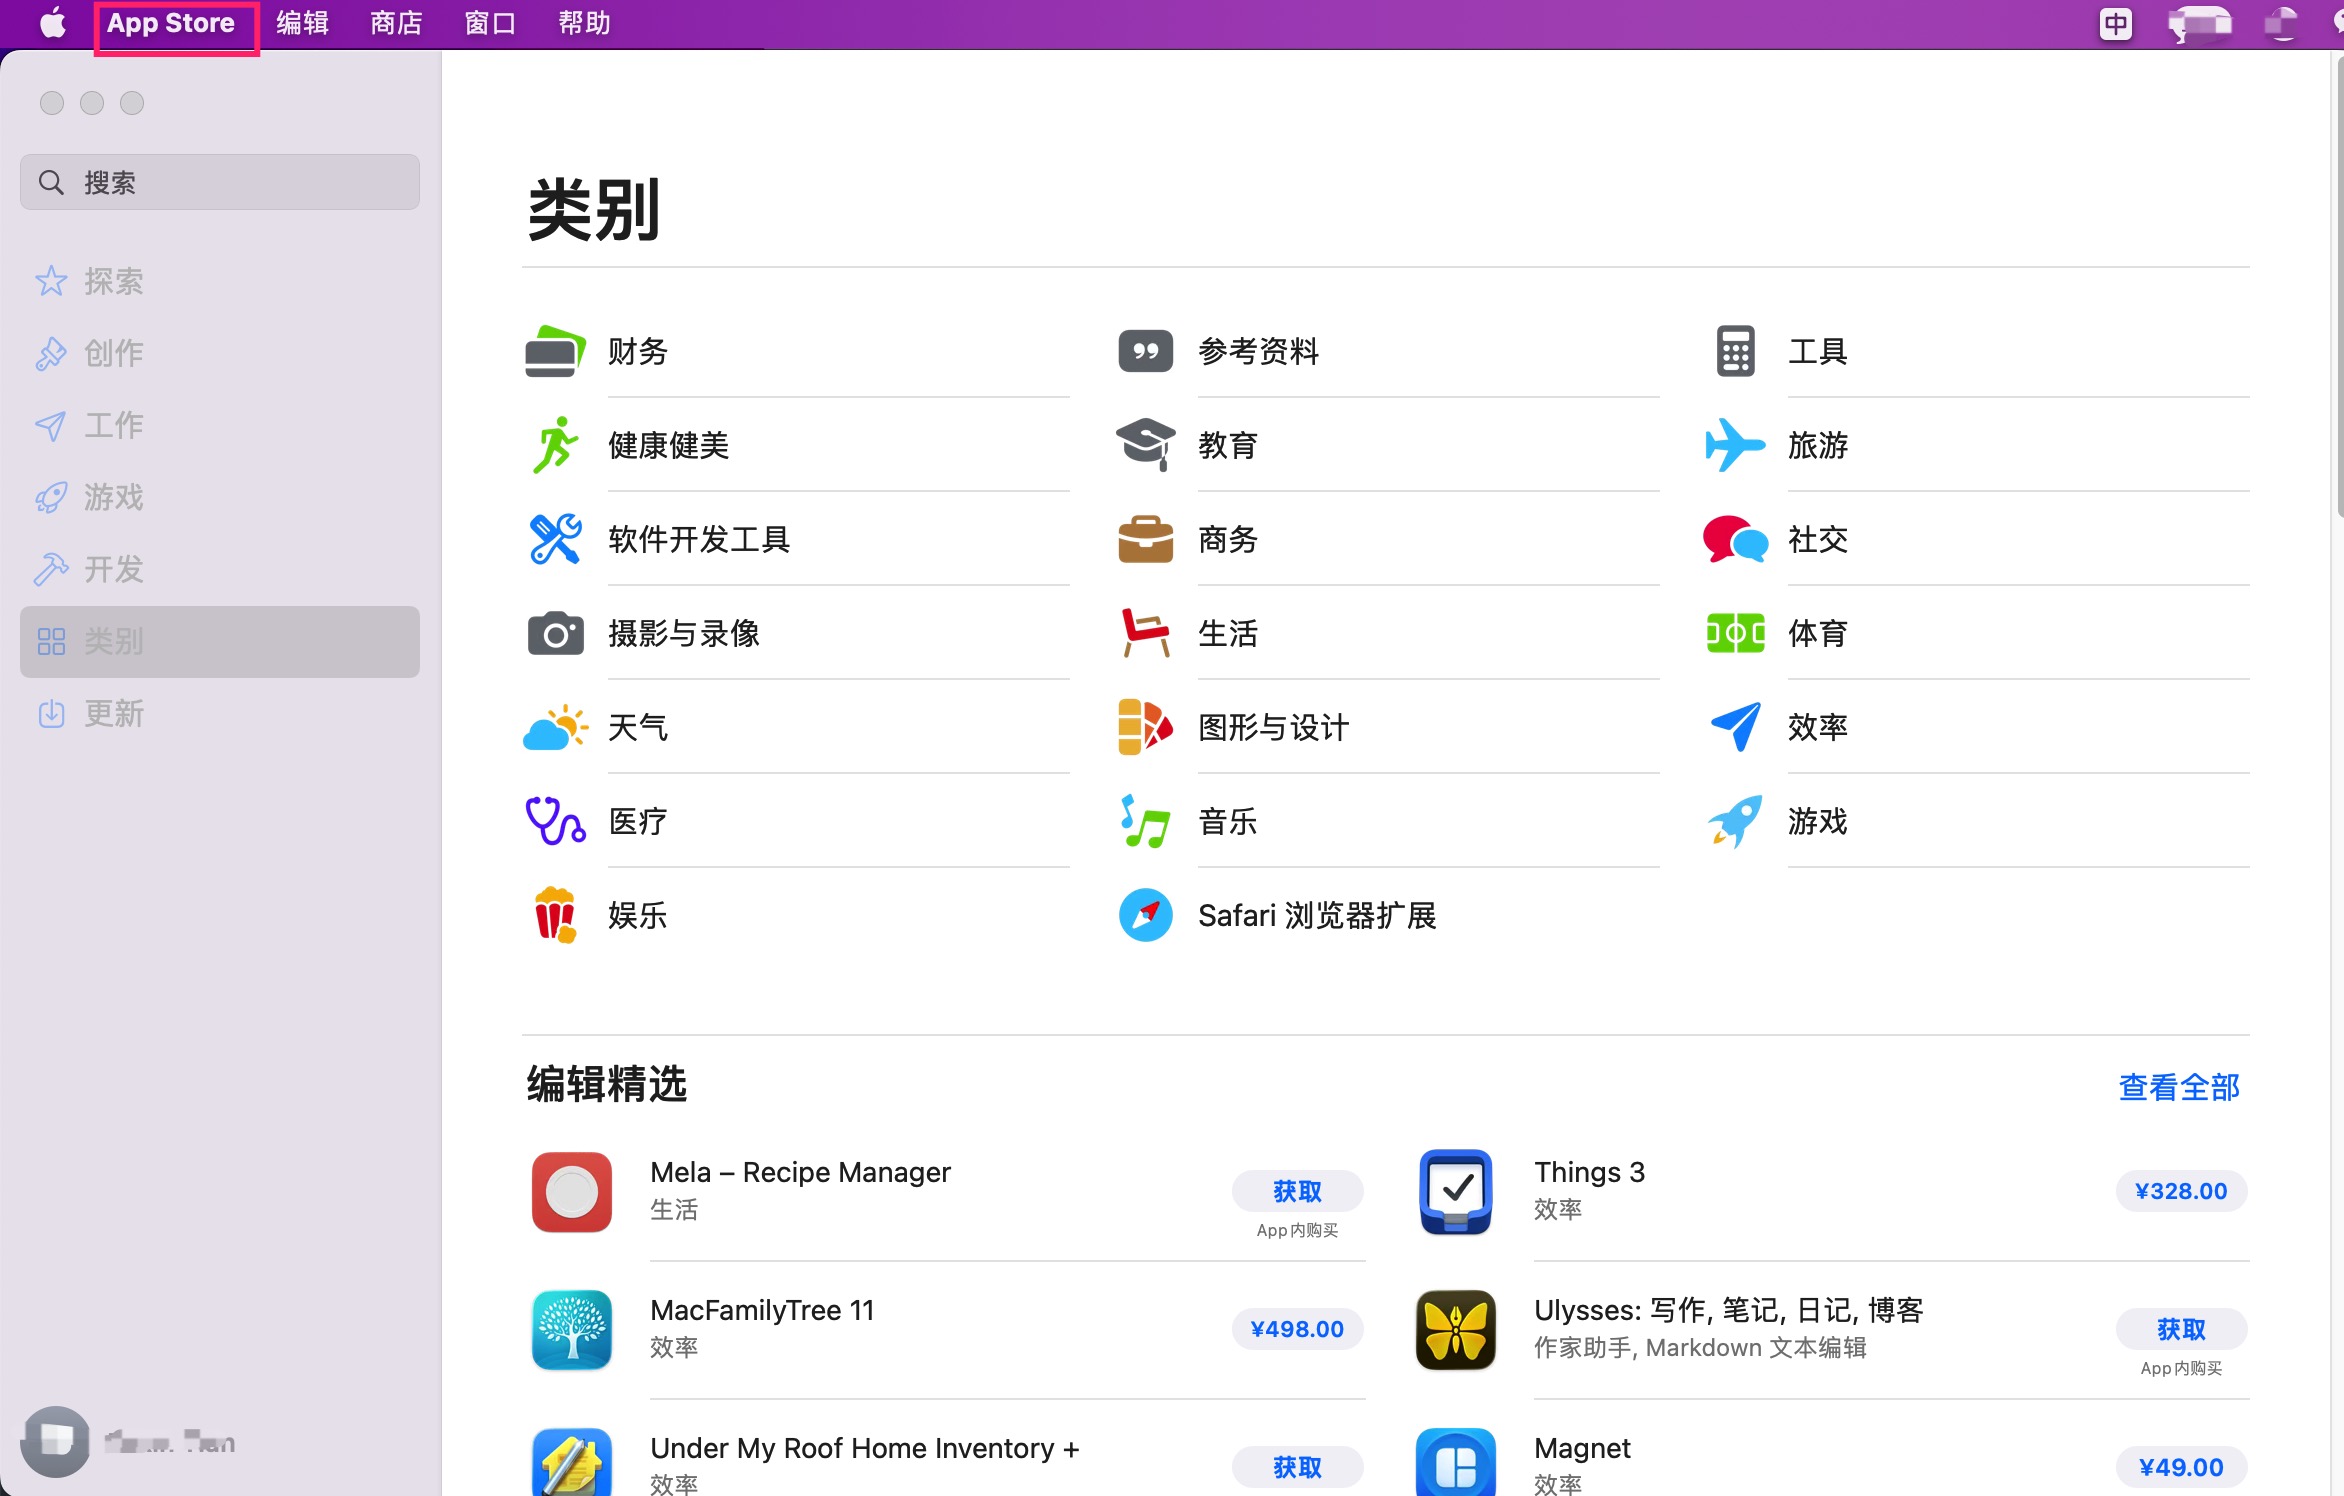Image resolution: width=2344 pixels, height=1496 pixels.
Task: Click the ¥328.00 price for Things 3
Action: click(x=2181, y=1191)
